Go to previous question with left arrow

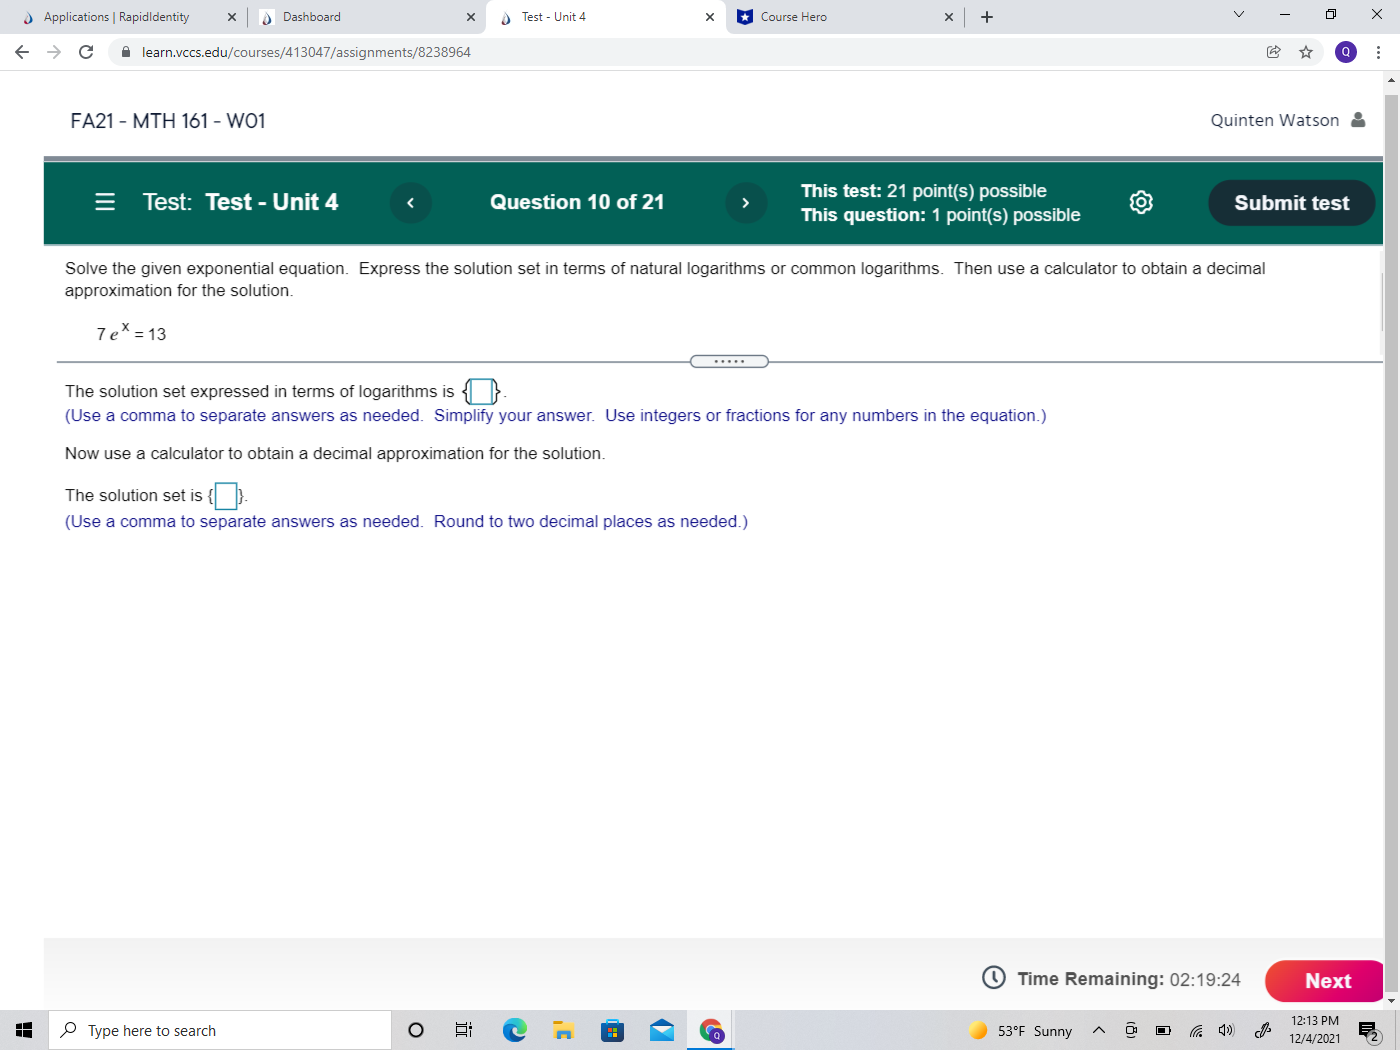pyautogui.click(x=410, y=202)
